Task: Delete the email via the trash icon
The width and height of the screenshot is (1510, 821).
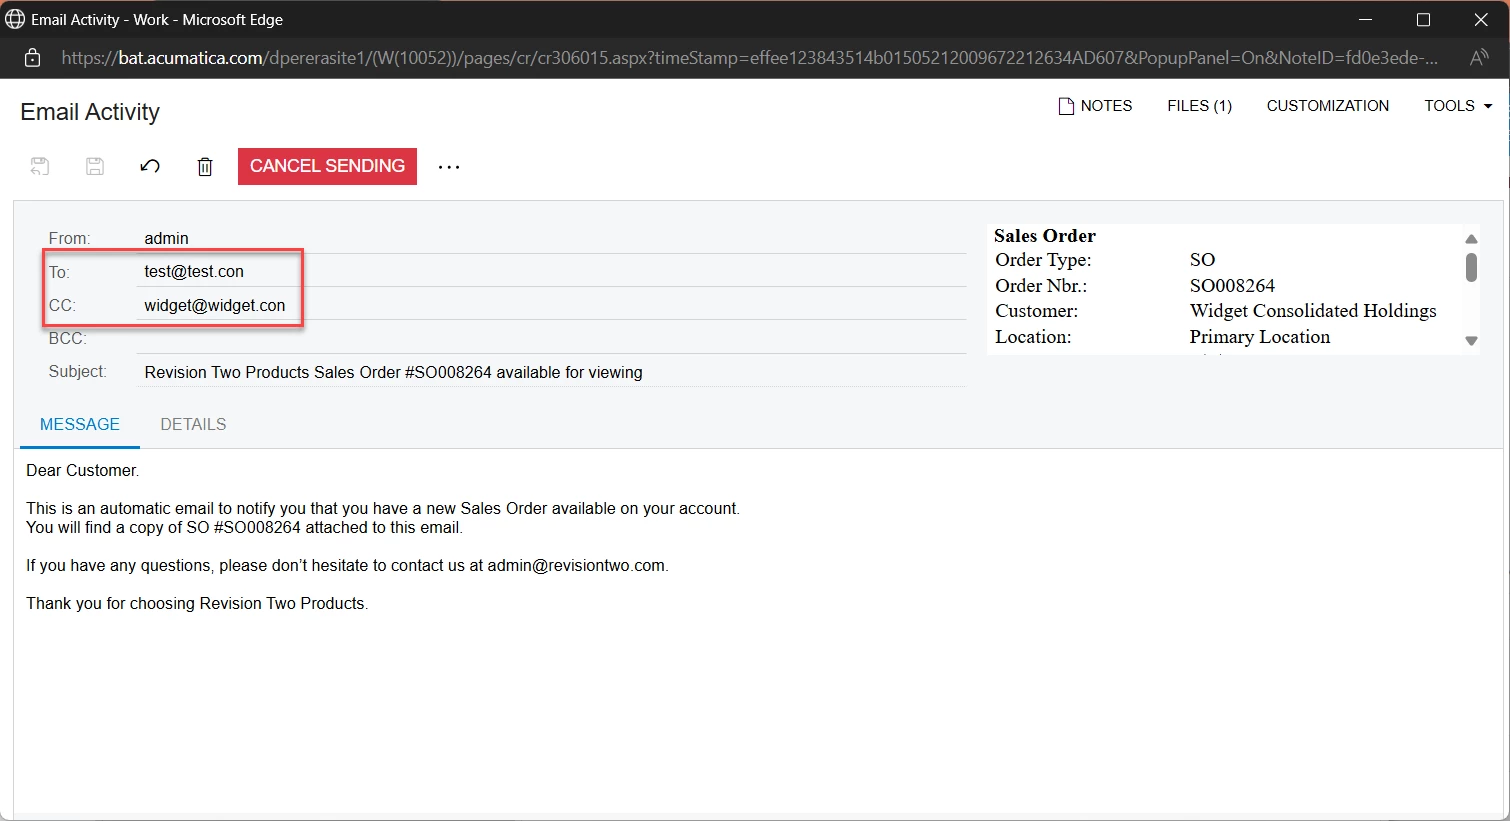Action: click(205, 167)
